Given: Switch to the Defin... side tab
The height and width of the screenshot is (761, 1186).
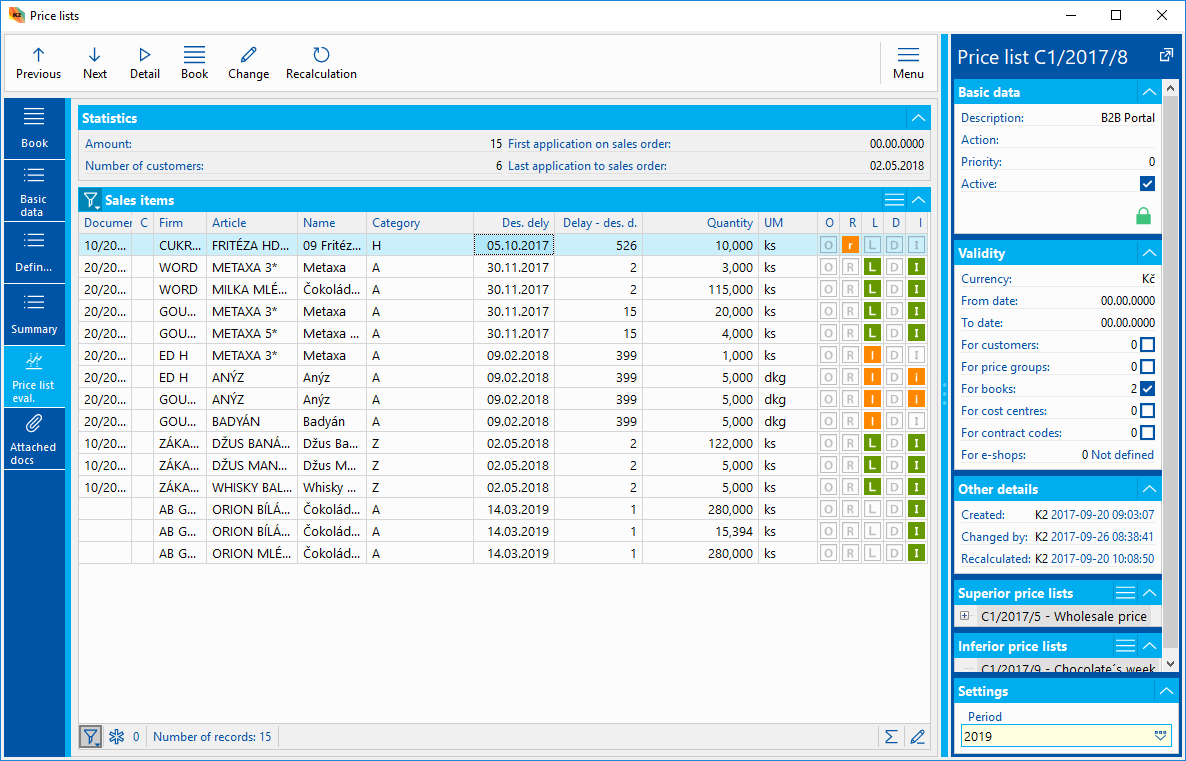Looking at the screenshot, I should click(34, 253).
